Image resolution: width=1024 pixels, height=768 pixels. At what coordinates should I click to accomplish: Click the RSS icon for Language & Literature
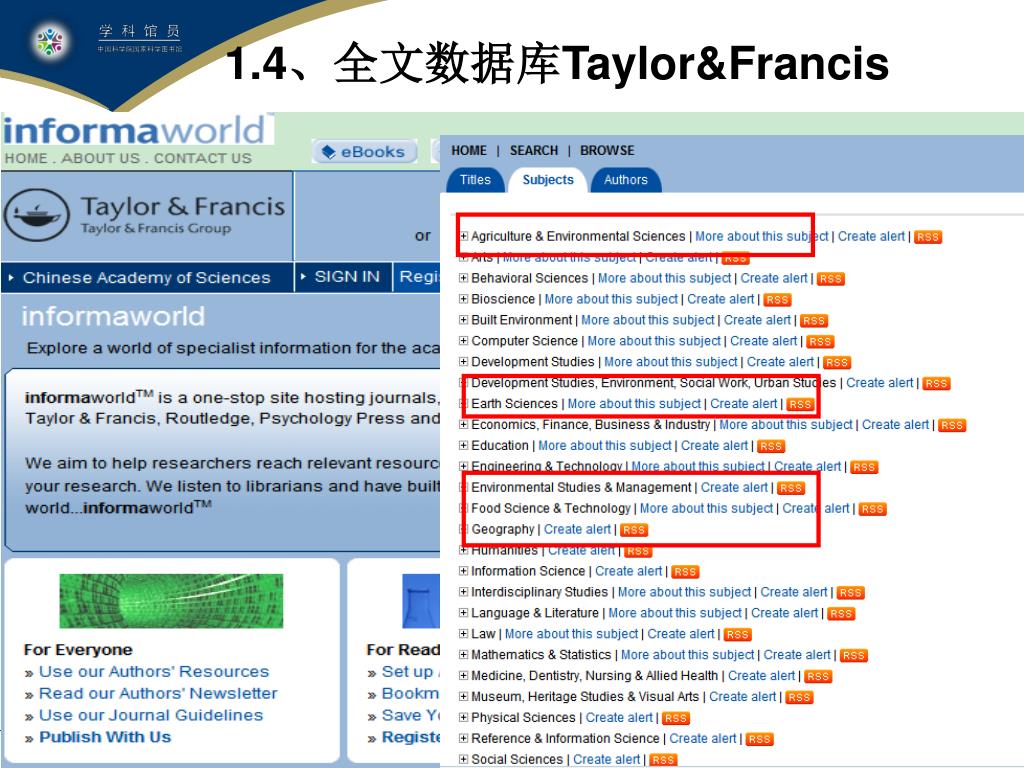[841, 613]
